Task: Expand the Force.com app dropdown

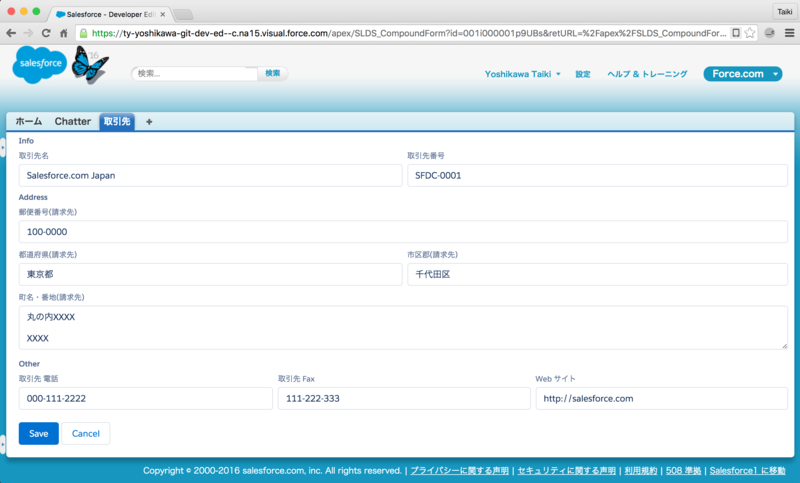Action: click(x=742, y=74)
